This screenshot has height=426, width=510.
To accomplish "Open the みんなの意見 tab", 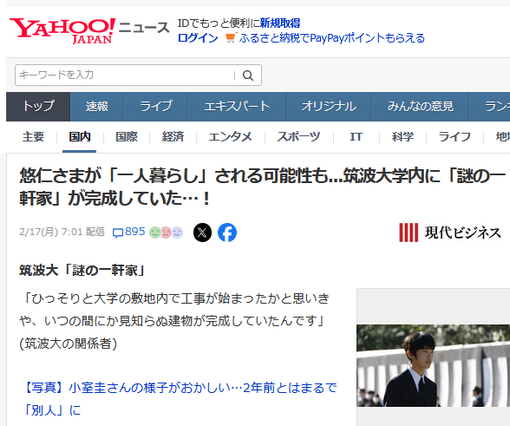I will (420, 106).
